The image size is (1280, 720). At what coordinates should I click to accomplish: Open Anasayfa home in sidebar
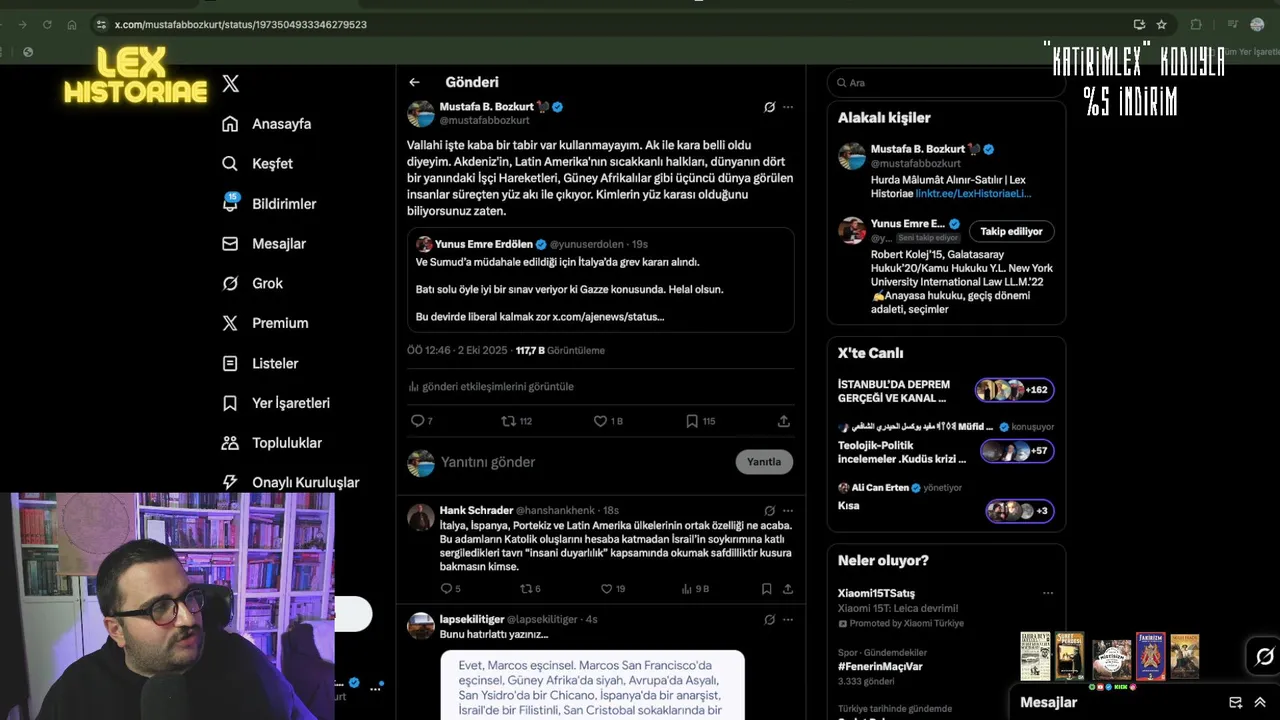267,124
